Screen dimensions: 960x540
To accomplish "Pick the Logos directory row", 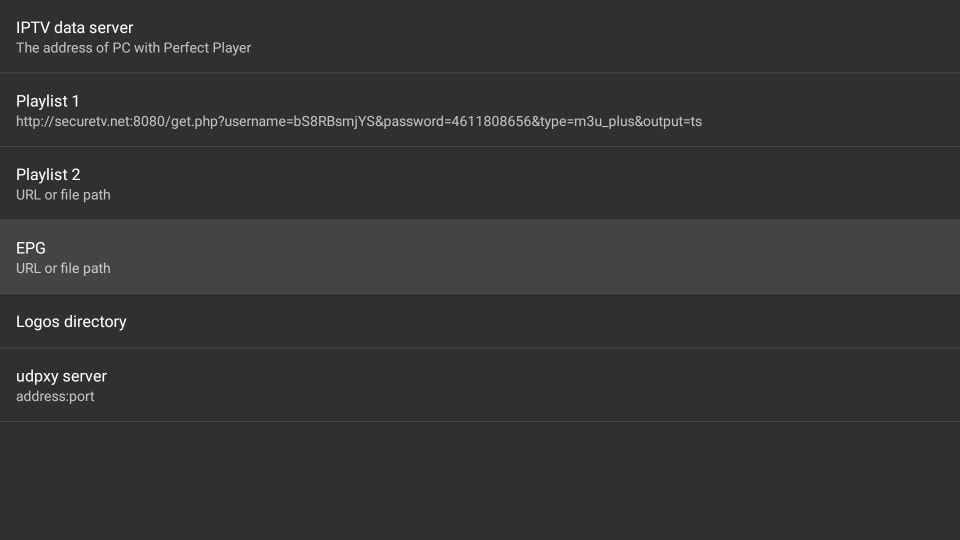I will tap(480, 321).
